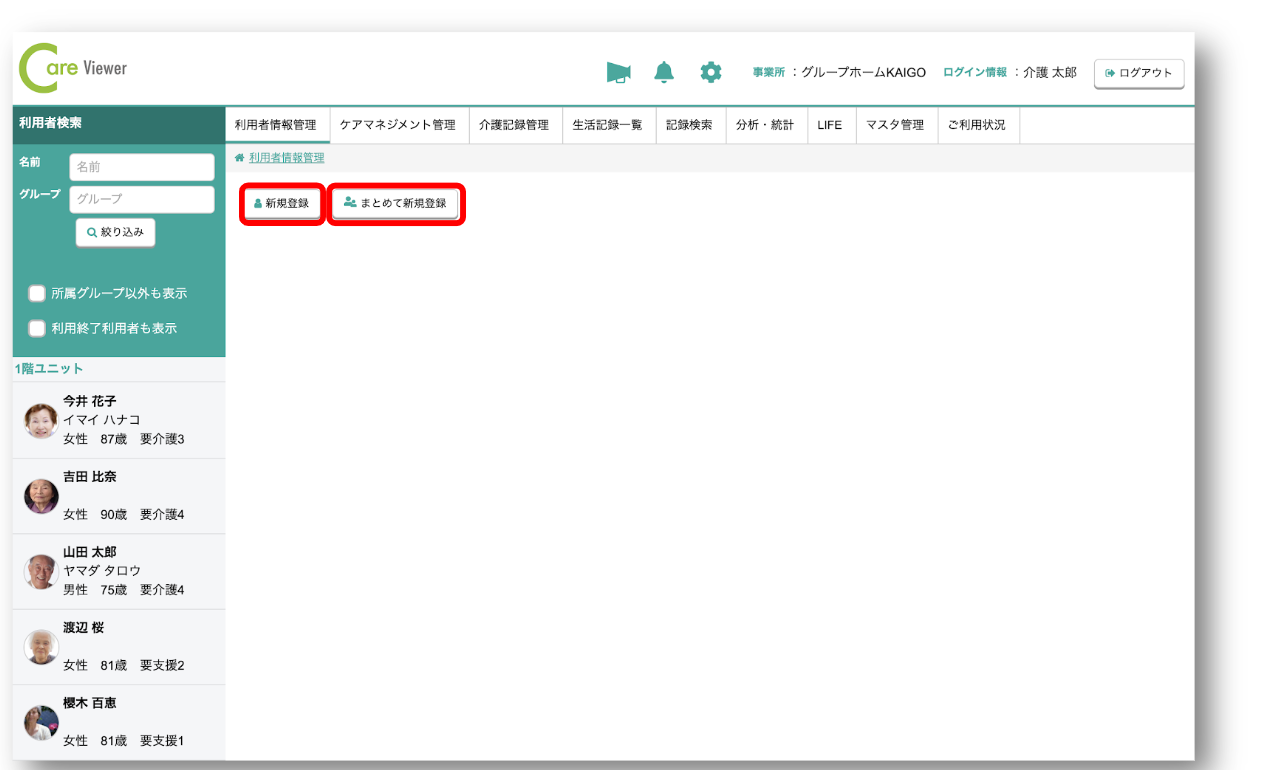Open the notification bell icon

[x=664, y=72]
